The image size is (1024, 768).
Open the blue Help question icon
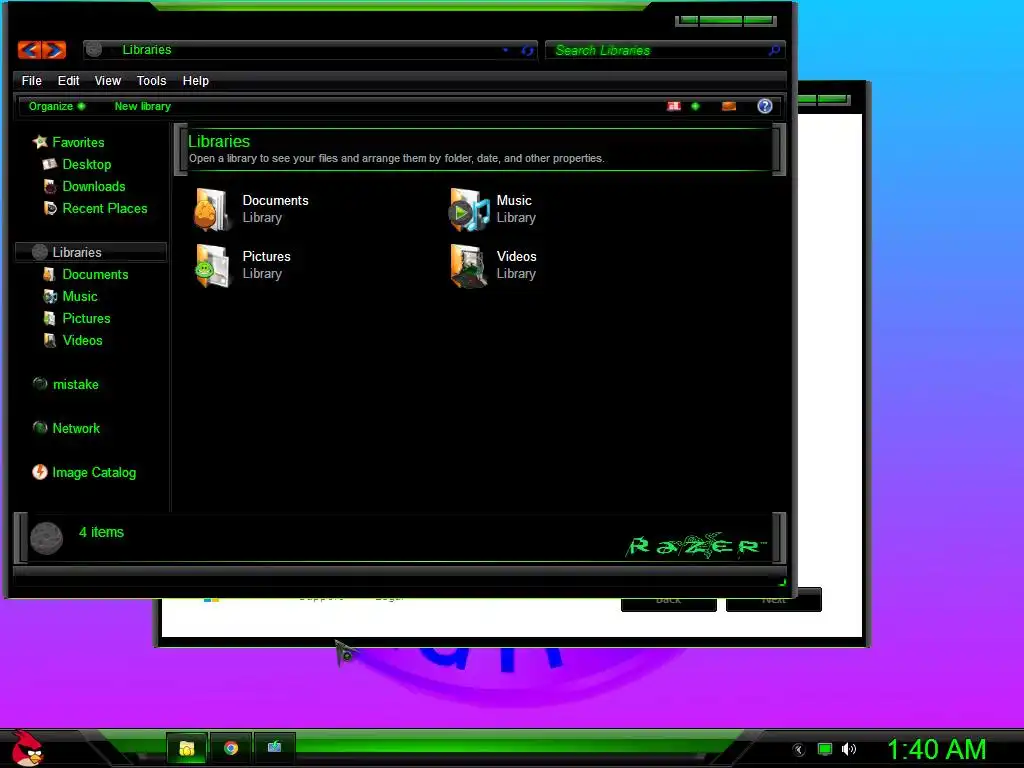click(765, 106)
